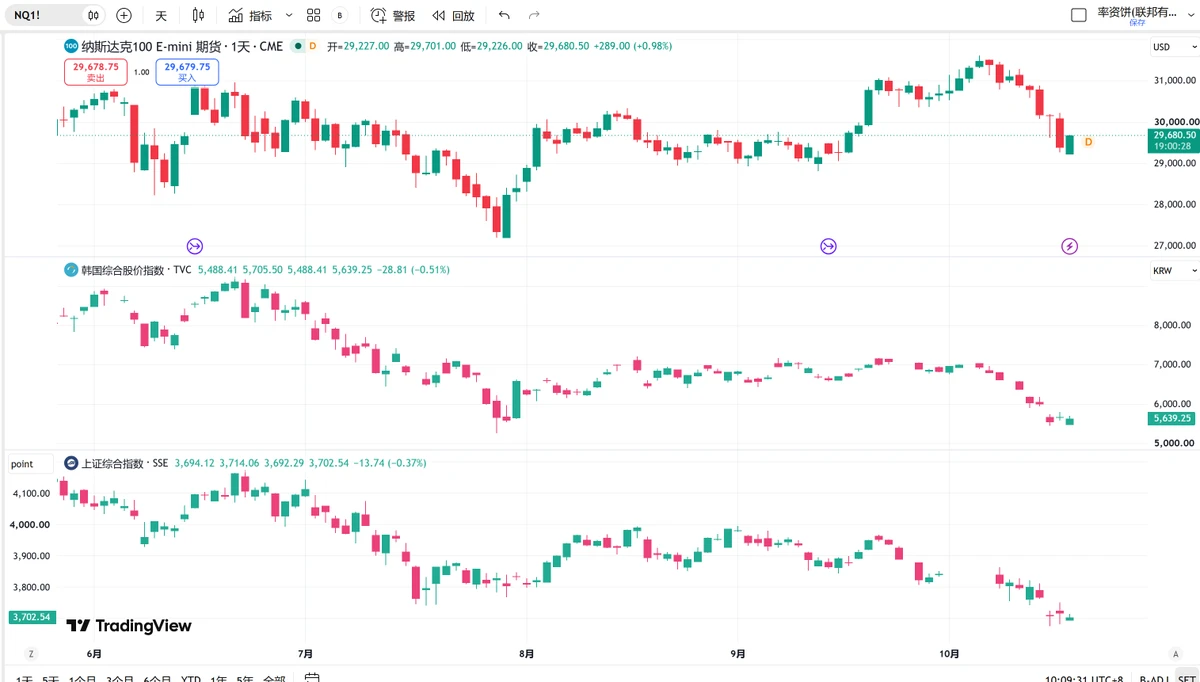This screenshot has height=682, width=1200.
Task: Toggle auto scale with the A button
Action: click(x=1174, y=653)
